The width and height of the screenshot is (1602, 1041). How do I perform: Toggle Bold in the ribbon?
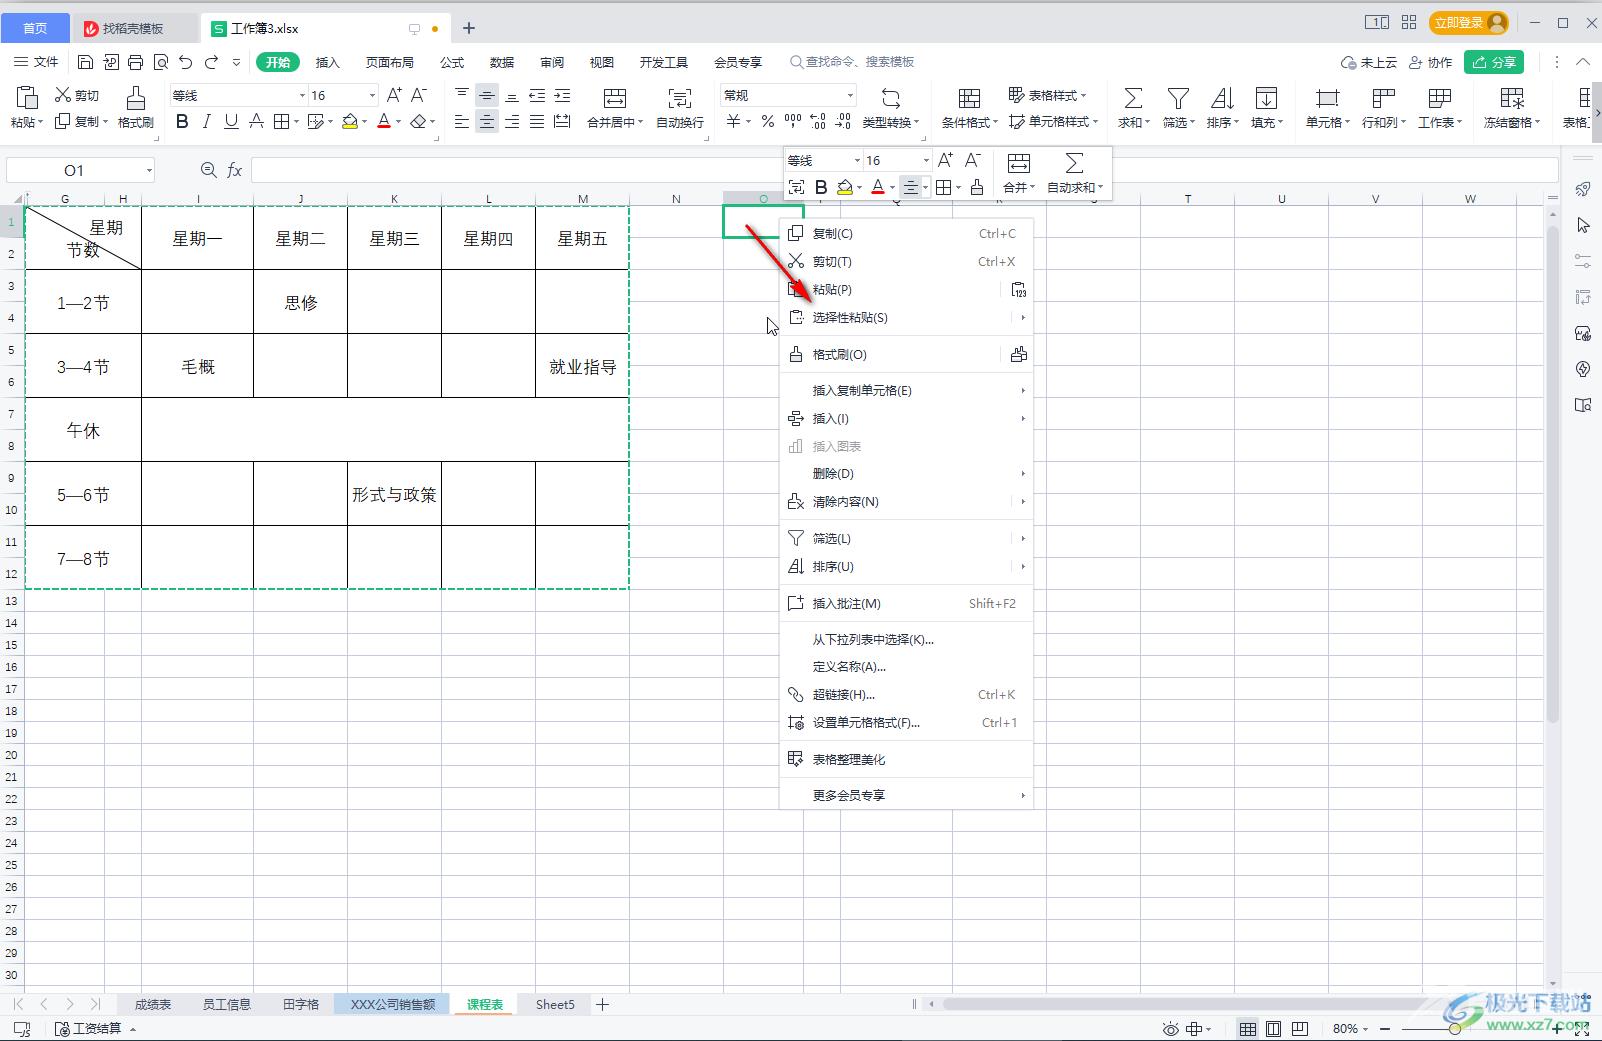pos(182,122)
